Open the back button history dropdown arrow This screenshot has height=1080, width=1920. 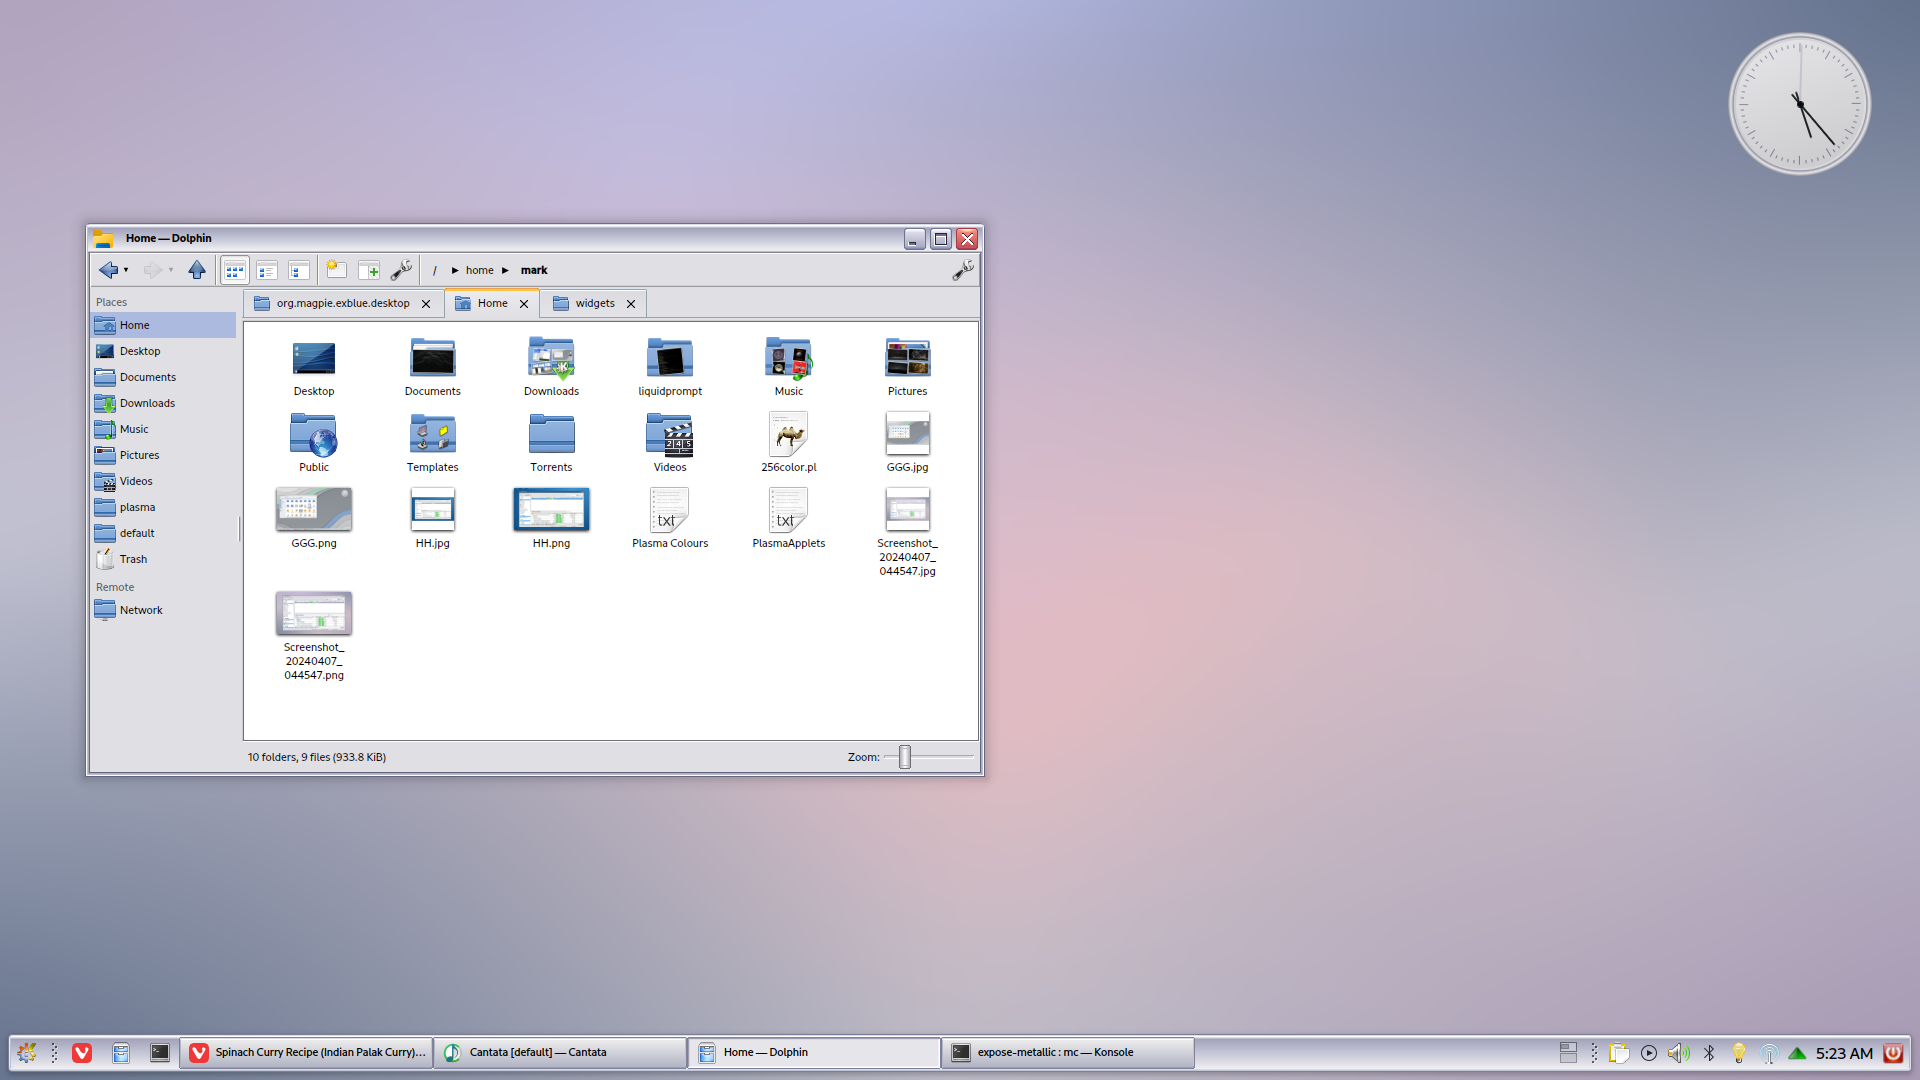pyautogui.click(x=126, y=270)
